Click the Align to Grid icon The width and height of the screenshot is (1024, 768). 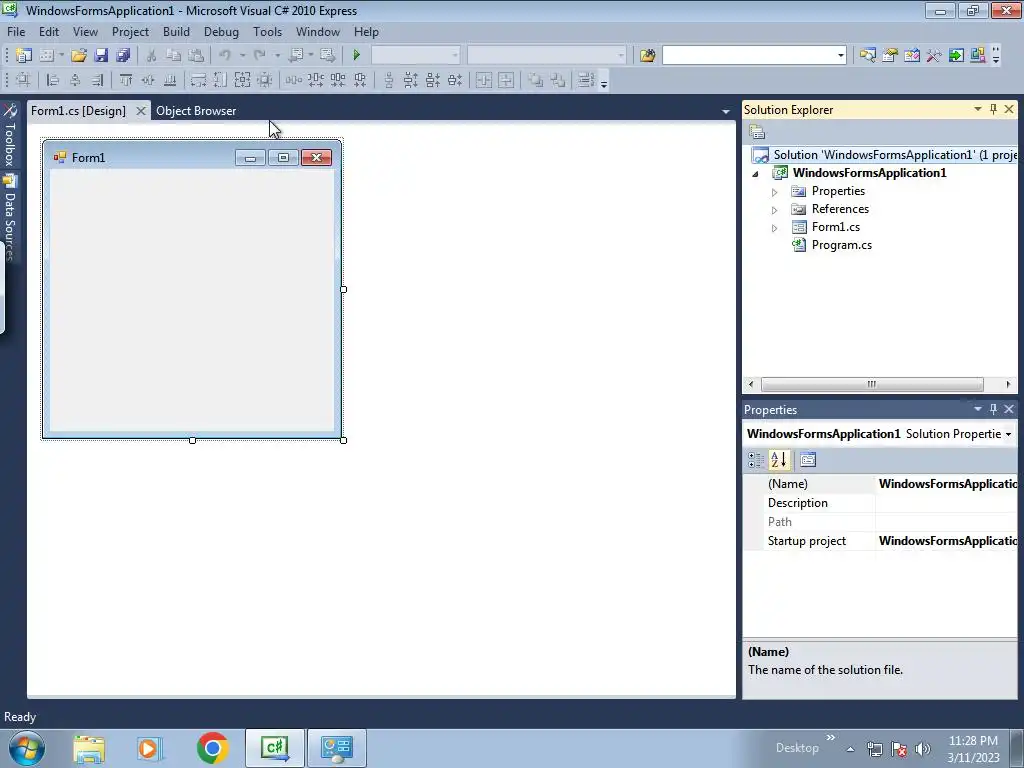[x=24, y=80]
